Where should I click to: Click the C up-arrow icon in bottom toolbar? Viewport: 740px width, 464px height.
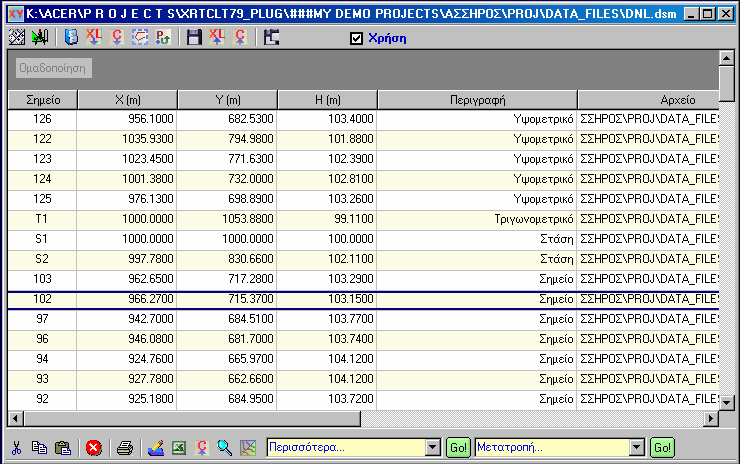click(x=202, y=447)
